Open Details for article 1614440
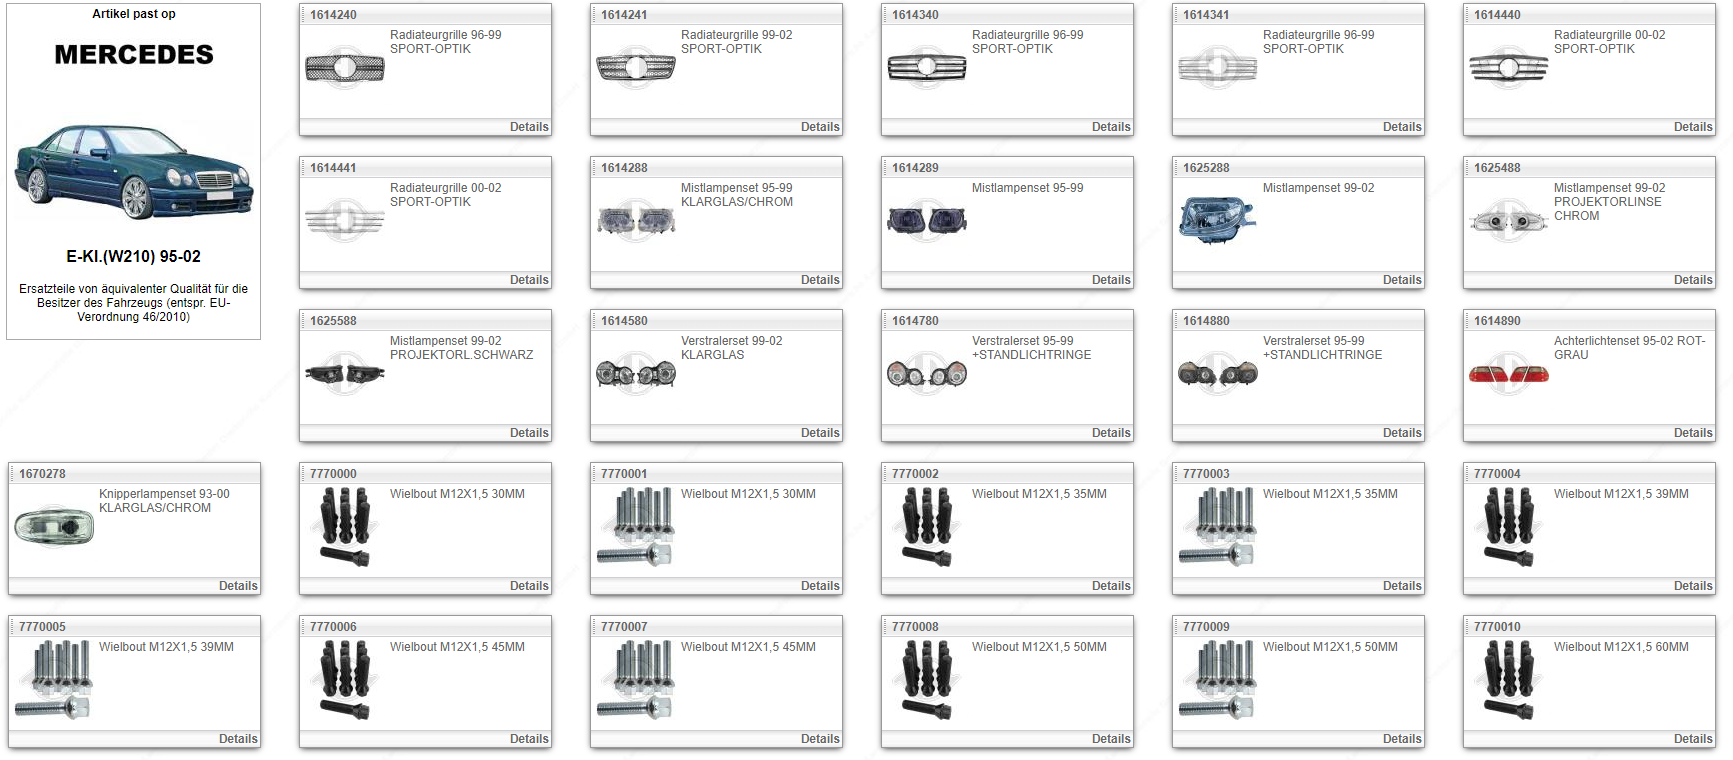 (1693, 127)
